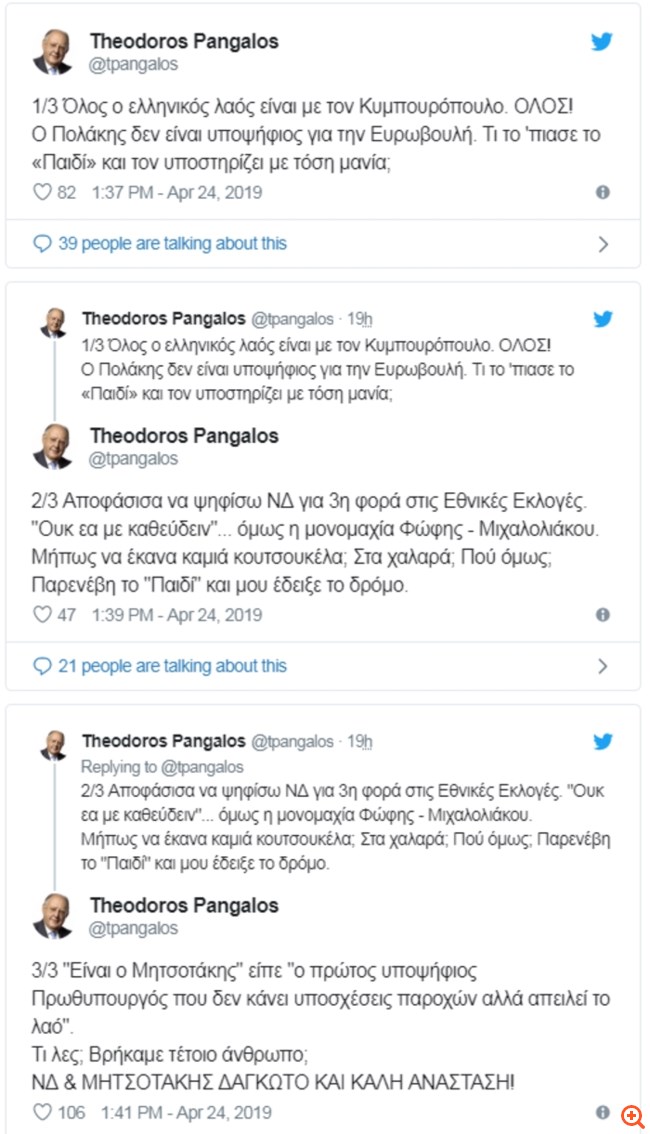Viewport: 650px width, 1134px height.
Task: Click the Twitter bird icon on second tweet
Action: click(603, 319)
